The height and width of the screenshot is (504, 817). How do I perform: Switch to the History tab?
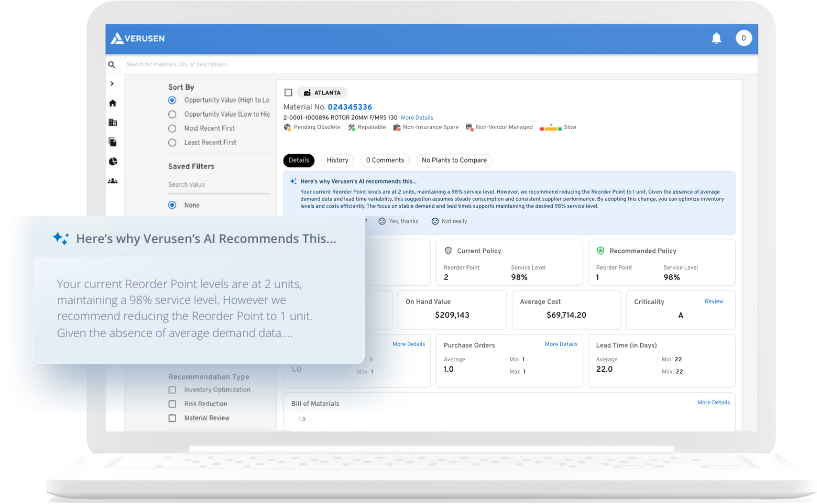point(337,161)
